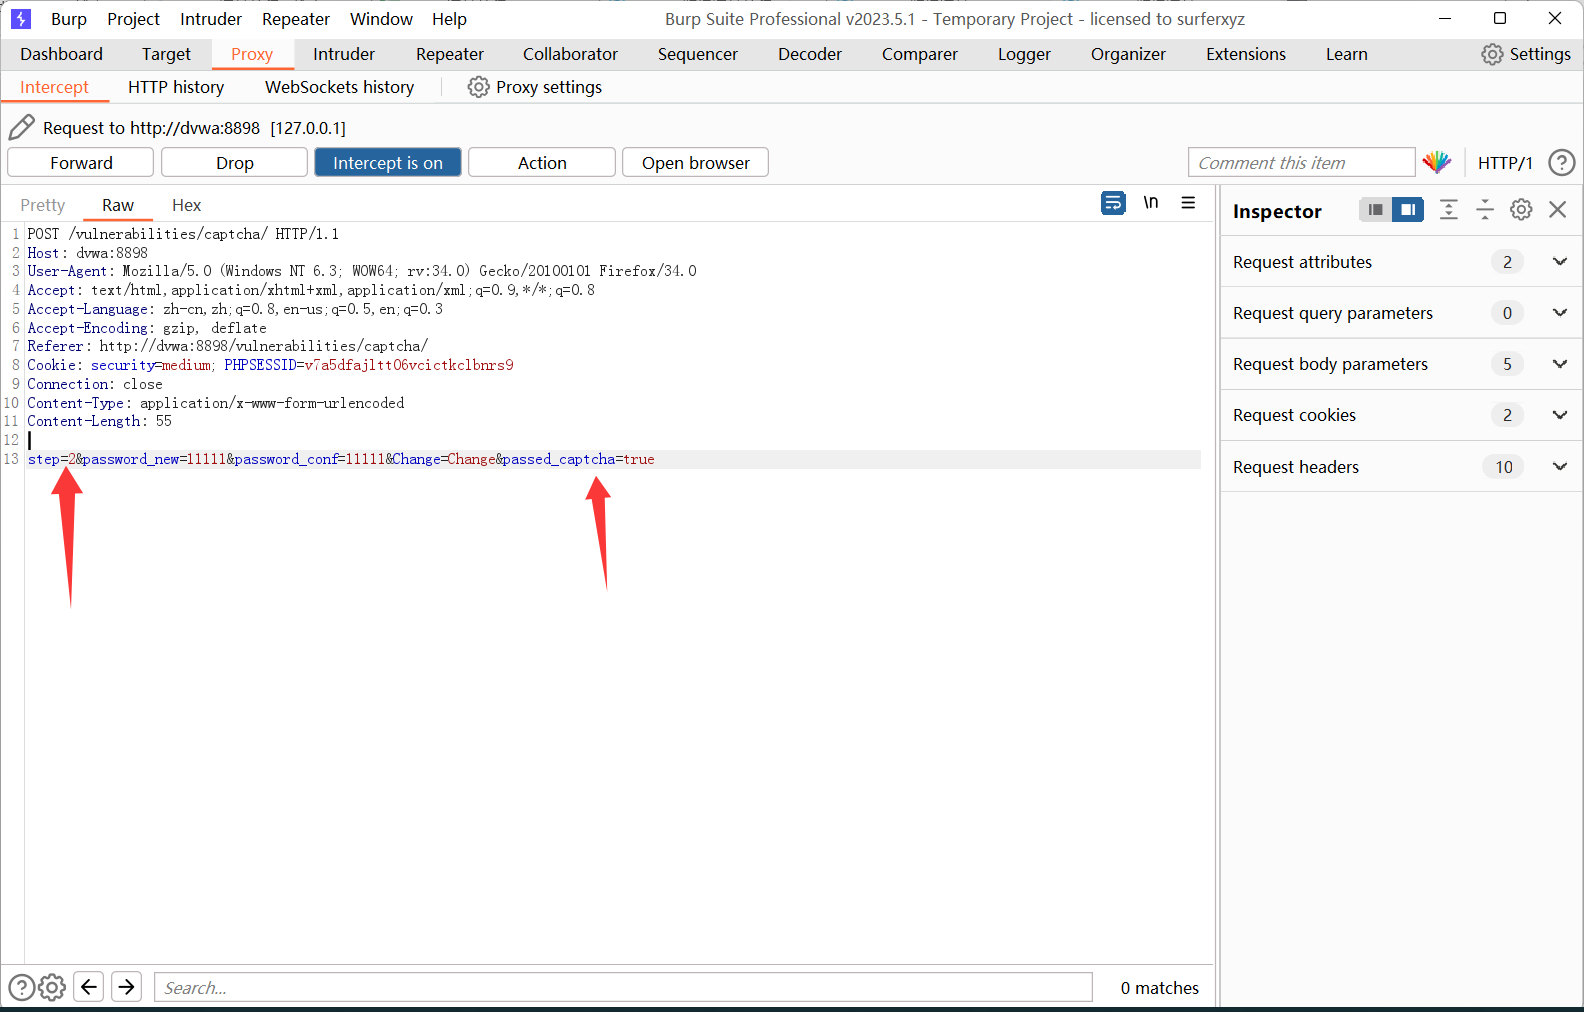
Task: Click the Proxy settings gear icon
Action: click(479, 87)
